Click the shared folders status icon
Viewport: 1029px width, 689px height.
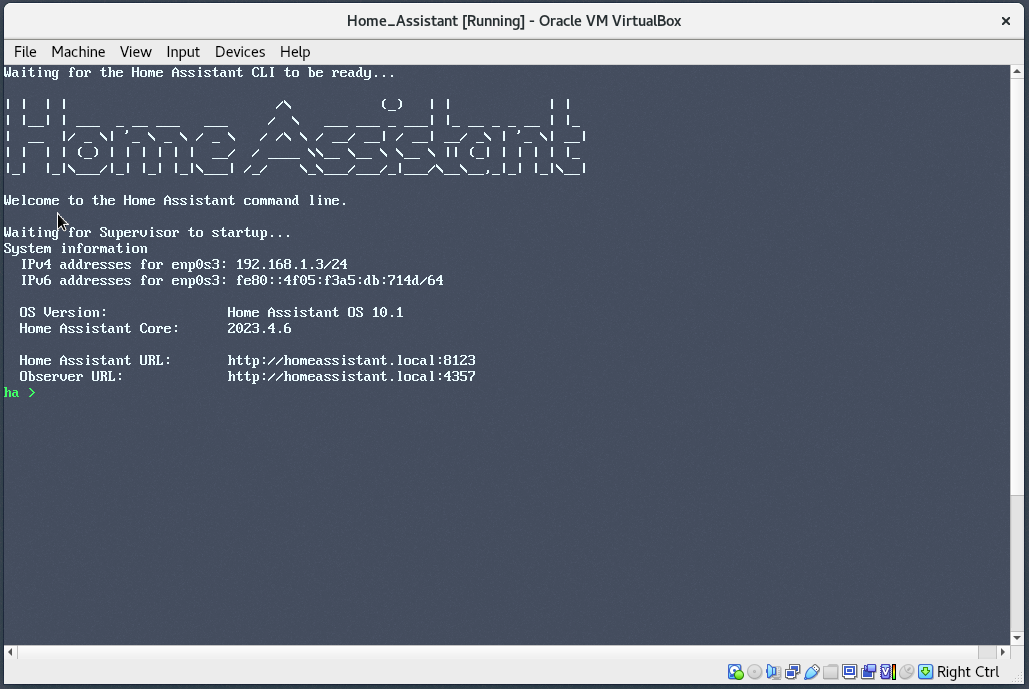(x=831, y=672)
